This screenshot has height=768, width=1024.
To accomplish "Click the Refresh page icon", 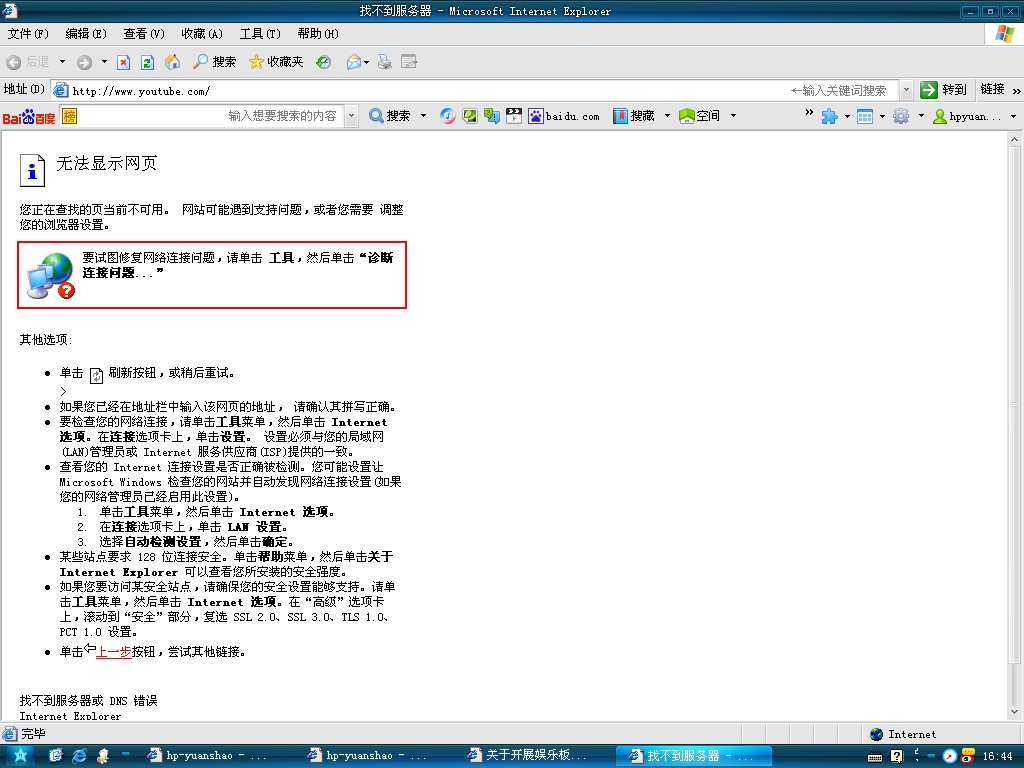I will (x=147, y=62).
